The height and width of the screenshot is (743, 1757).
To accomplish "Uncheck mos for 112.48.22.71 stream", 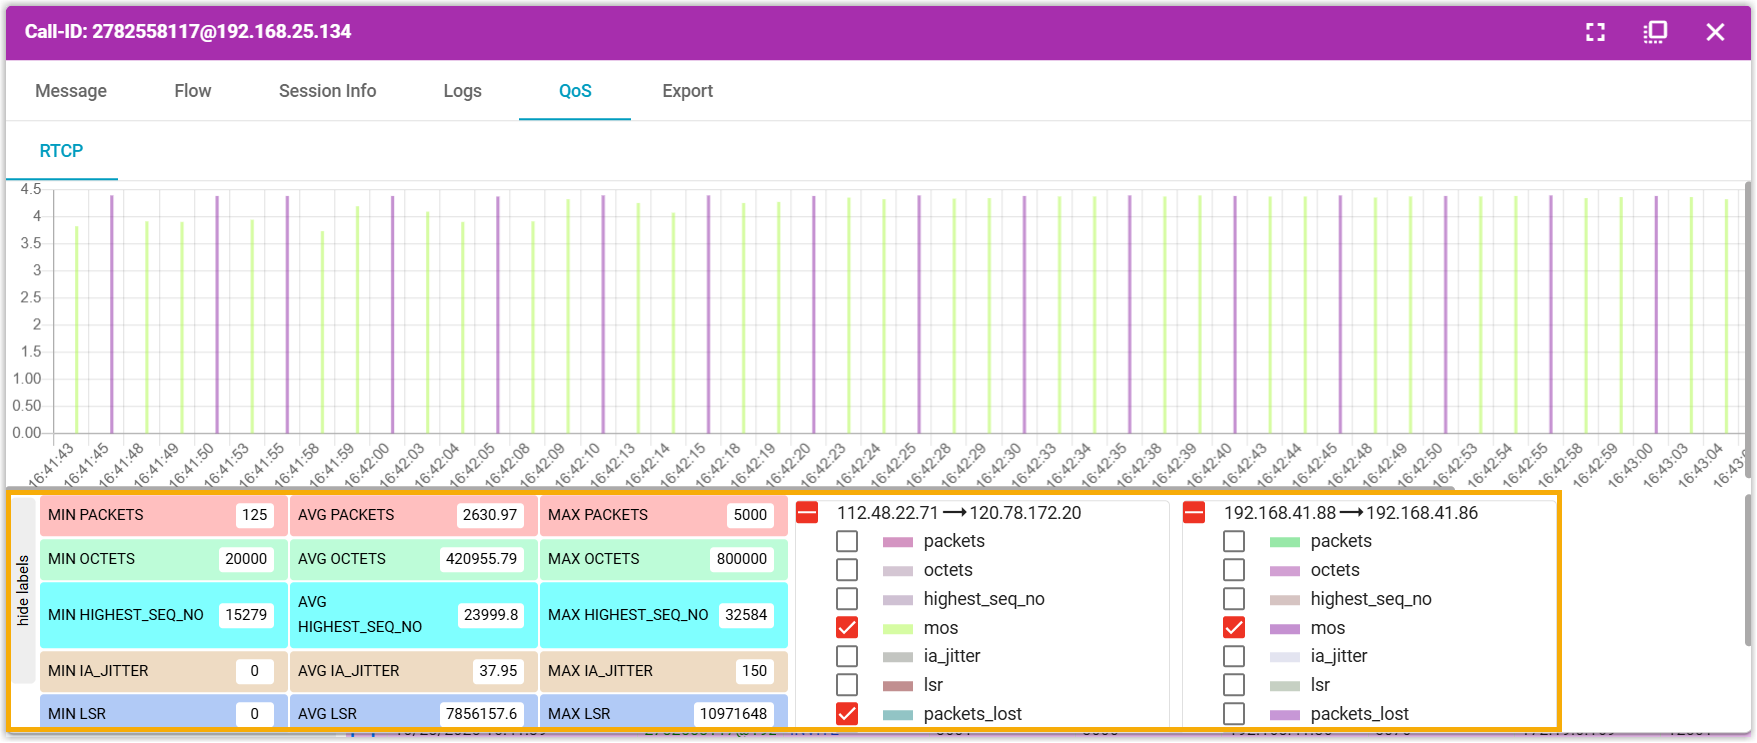I will (847, 628).
